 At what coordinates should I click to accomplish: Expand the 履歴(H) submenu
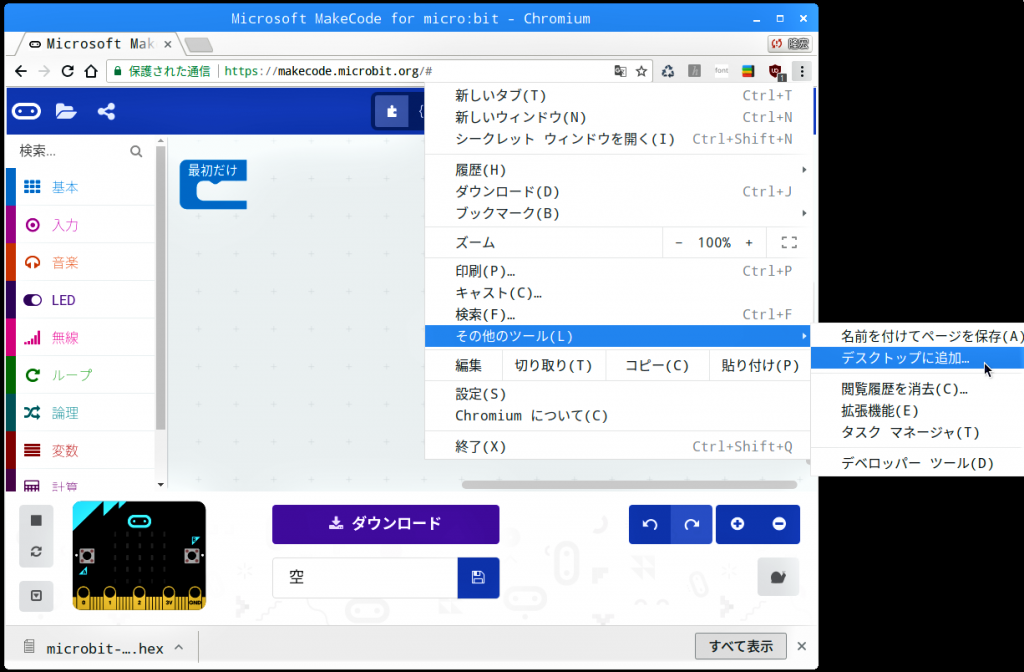617,170
